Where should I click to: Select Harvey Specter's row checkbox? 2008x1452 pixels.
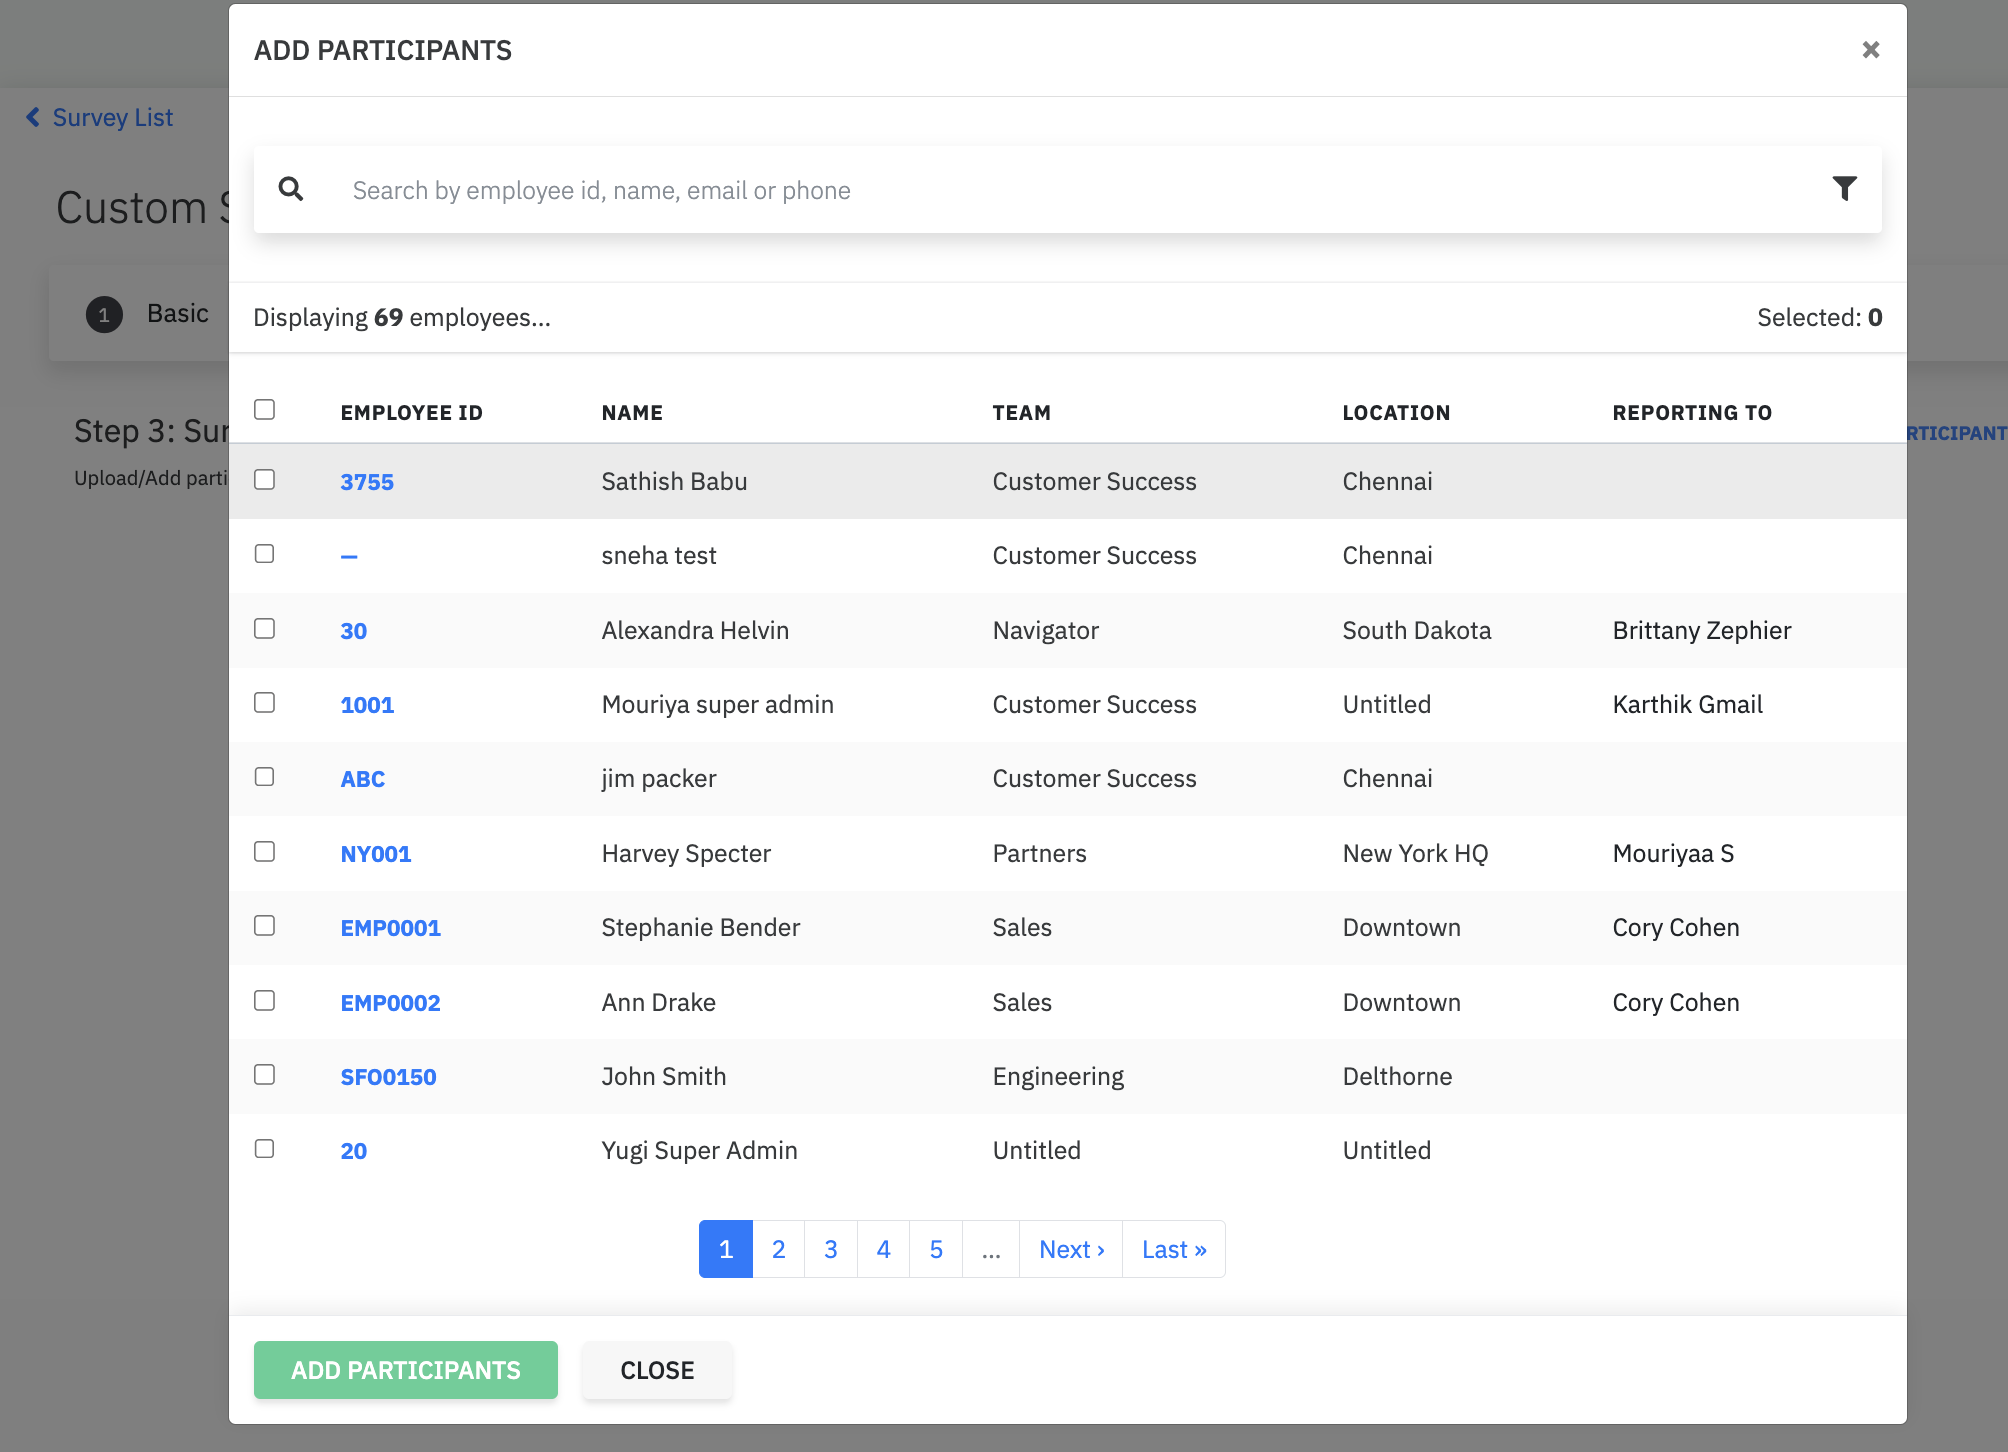click(x=265, y=852)
